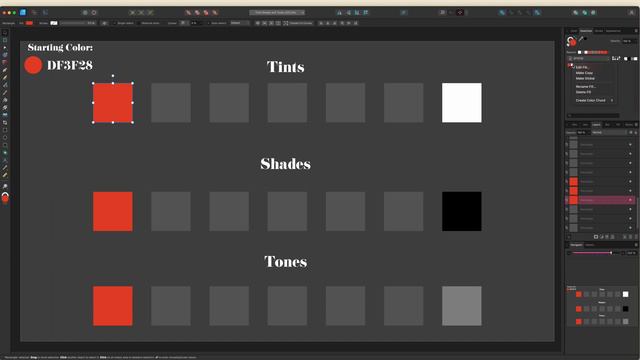
Task: Open blend ranges gear in Layers panel
Action: tap(631, 132)
